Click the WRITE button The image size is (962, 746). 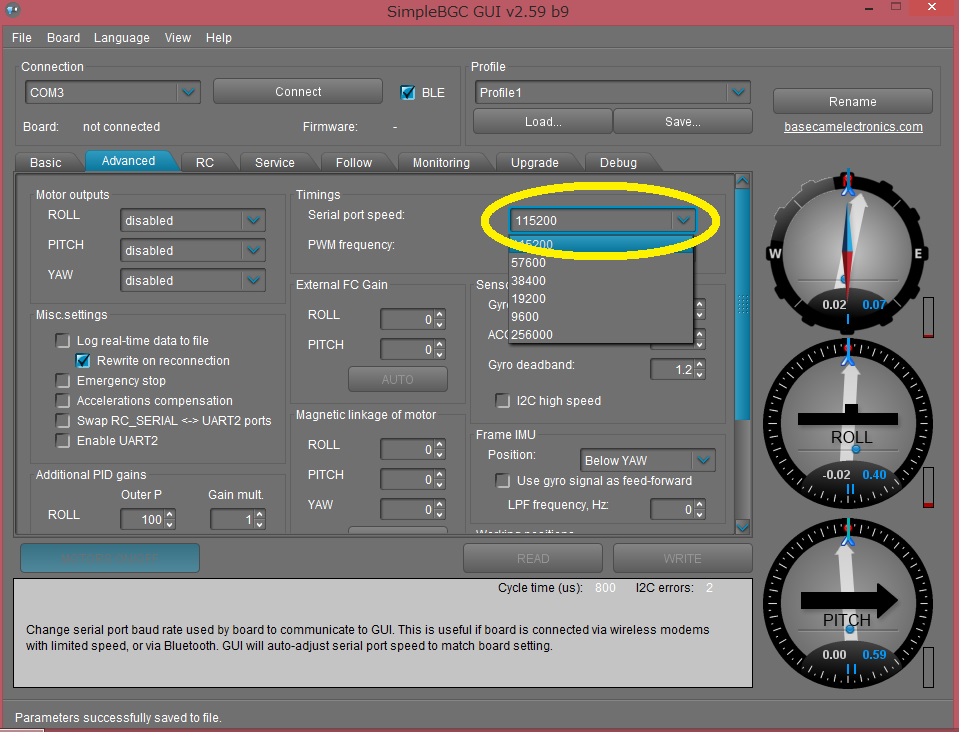682,558
